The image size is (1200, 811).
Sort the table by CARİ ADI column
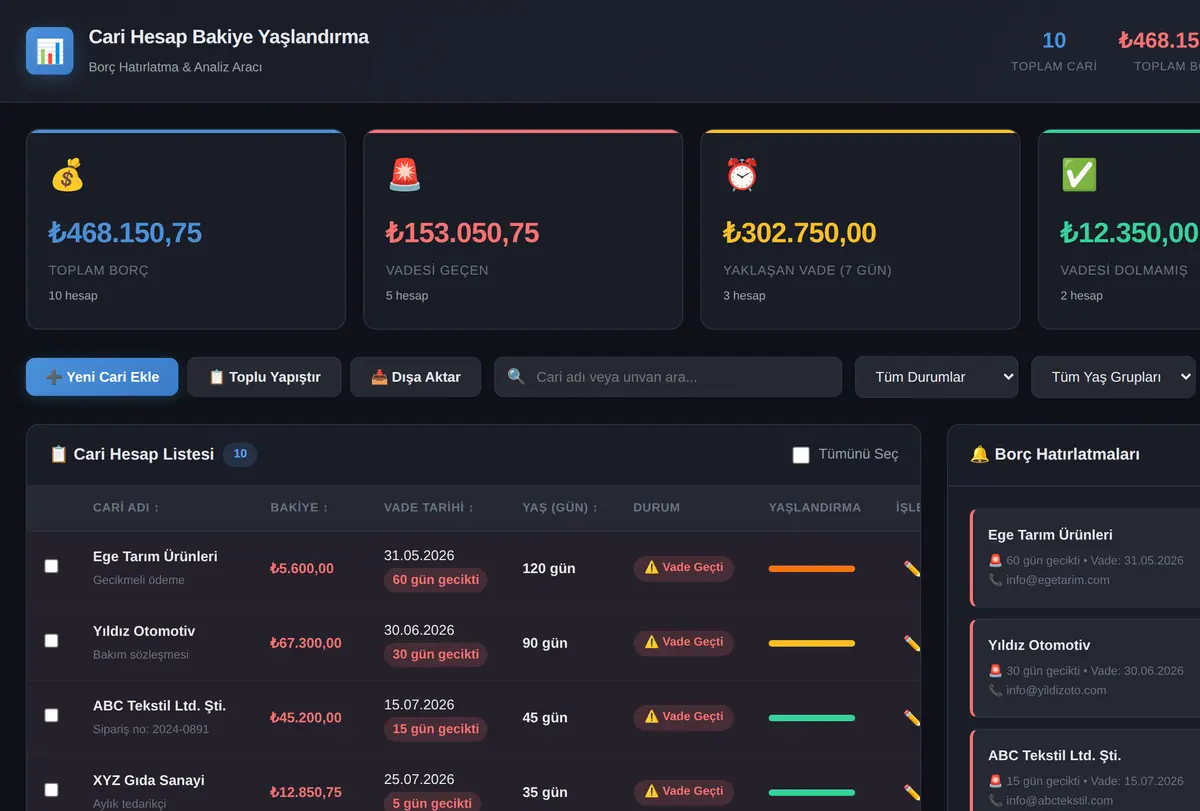(x=126, y=507)
